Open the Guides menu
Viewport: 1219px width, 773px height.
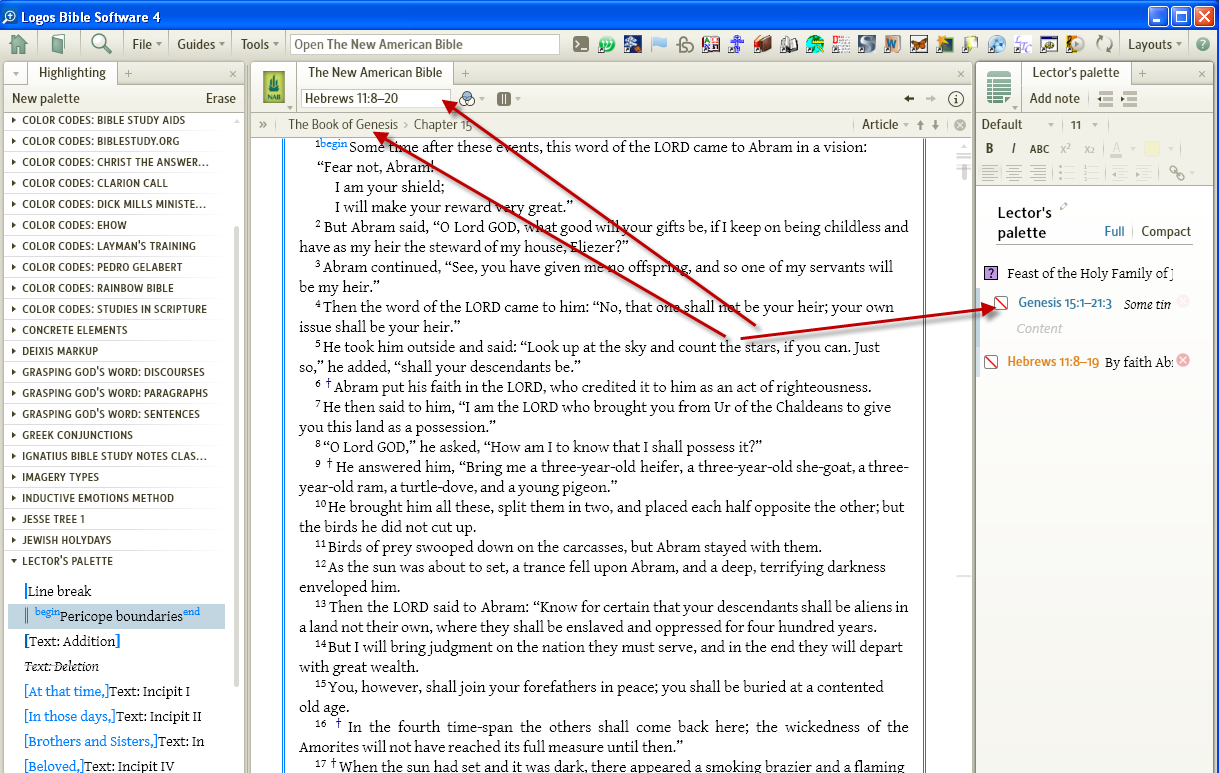(x=201, y=44)
